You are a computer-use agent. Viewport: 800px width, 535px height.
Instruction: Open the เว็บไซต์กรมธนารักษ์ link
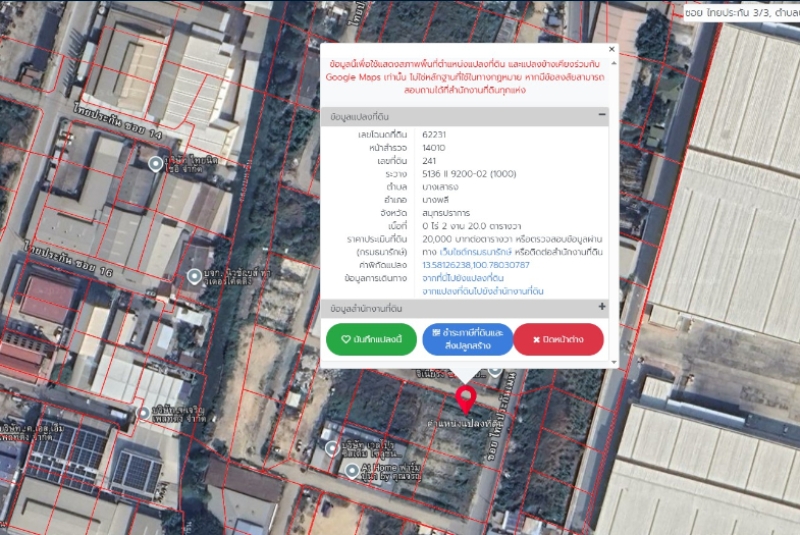coord(484,252)
